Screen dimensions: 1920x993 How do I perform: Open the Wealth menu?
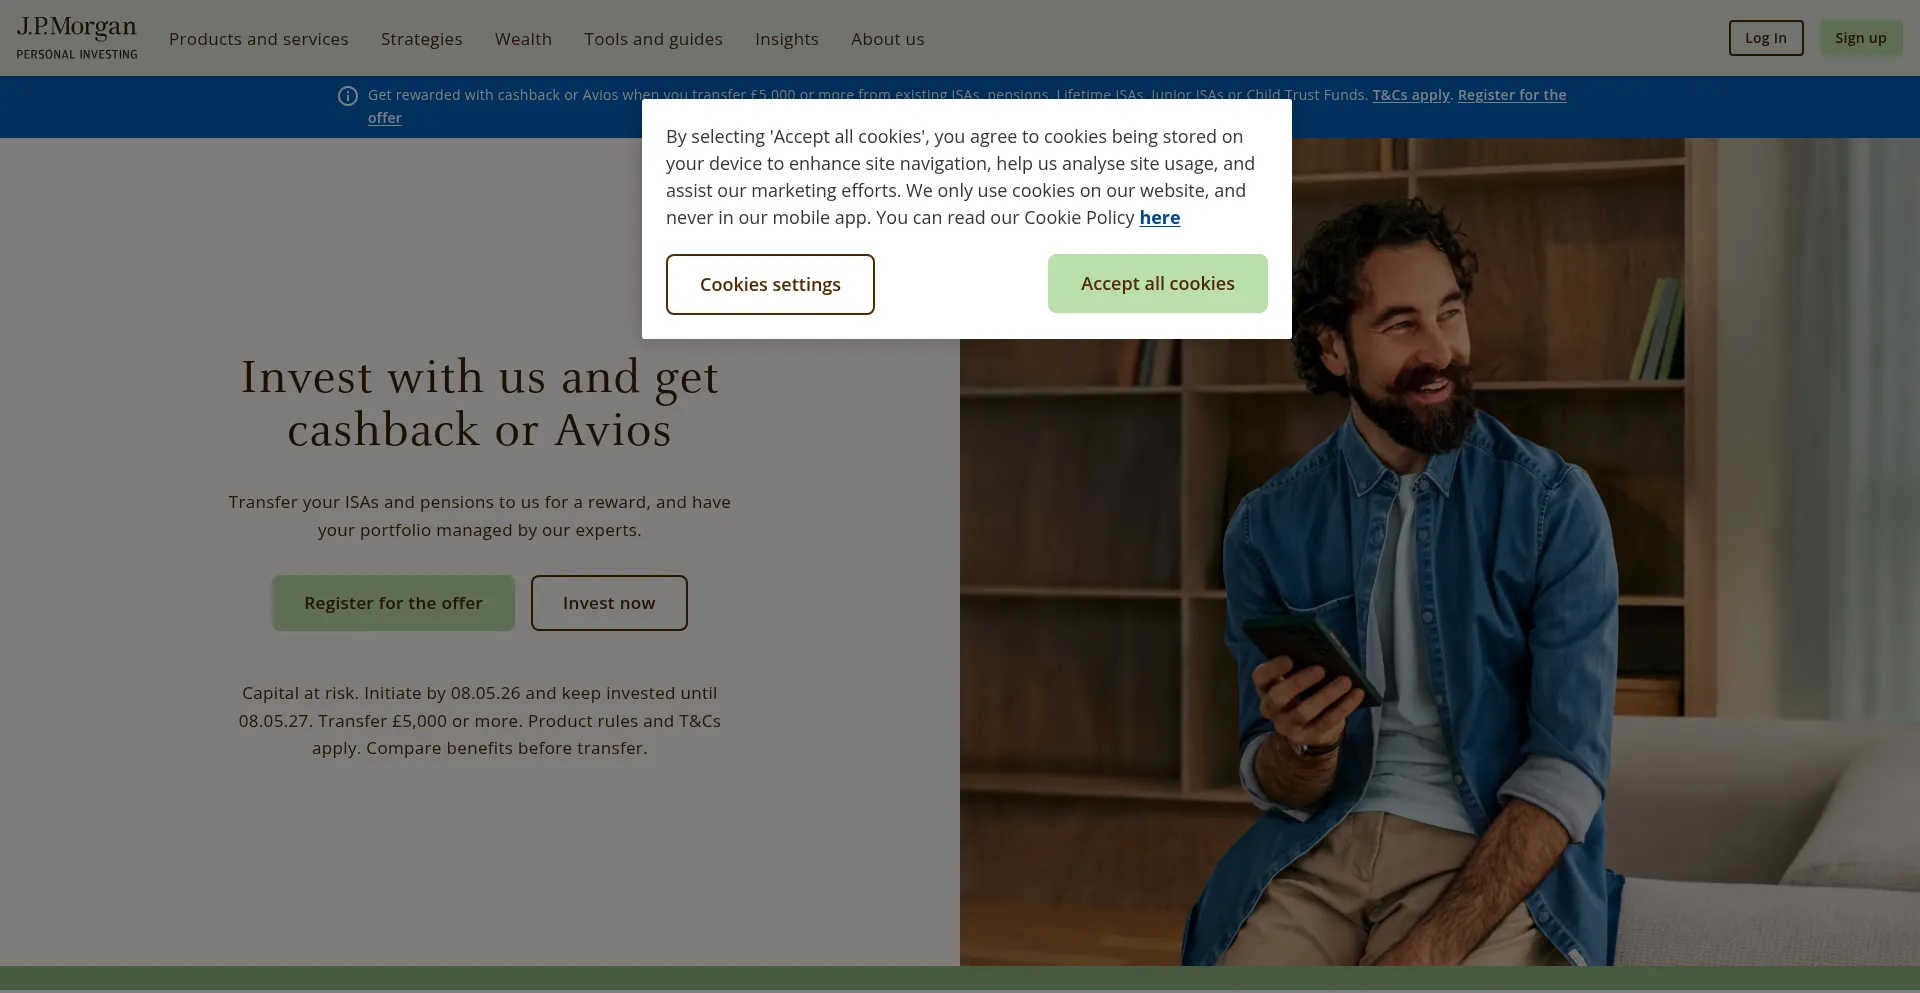(x=523, y=39)
